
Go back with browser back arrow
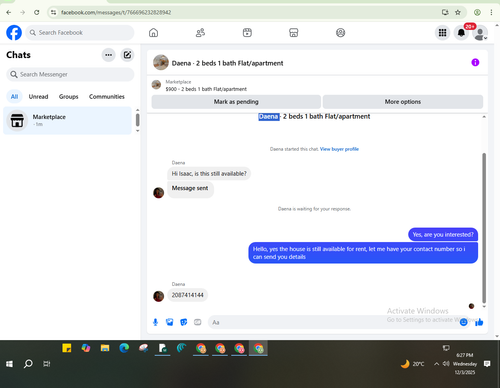coord(9,12)
